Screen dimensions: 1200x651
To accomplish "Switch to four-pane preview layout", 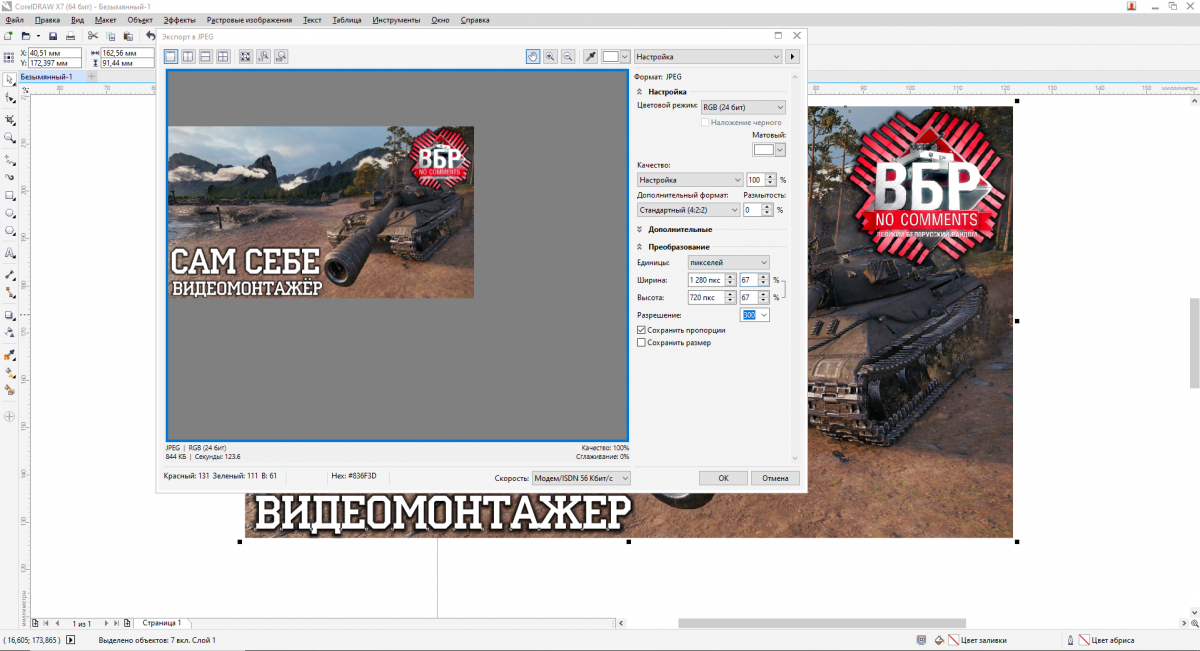I will point(223,57).
